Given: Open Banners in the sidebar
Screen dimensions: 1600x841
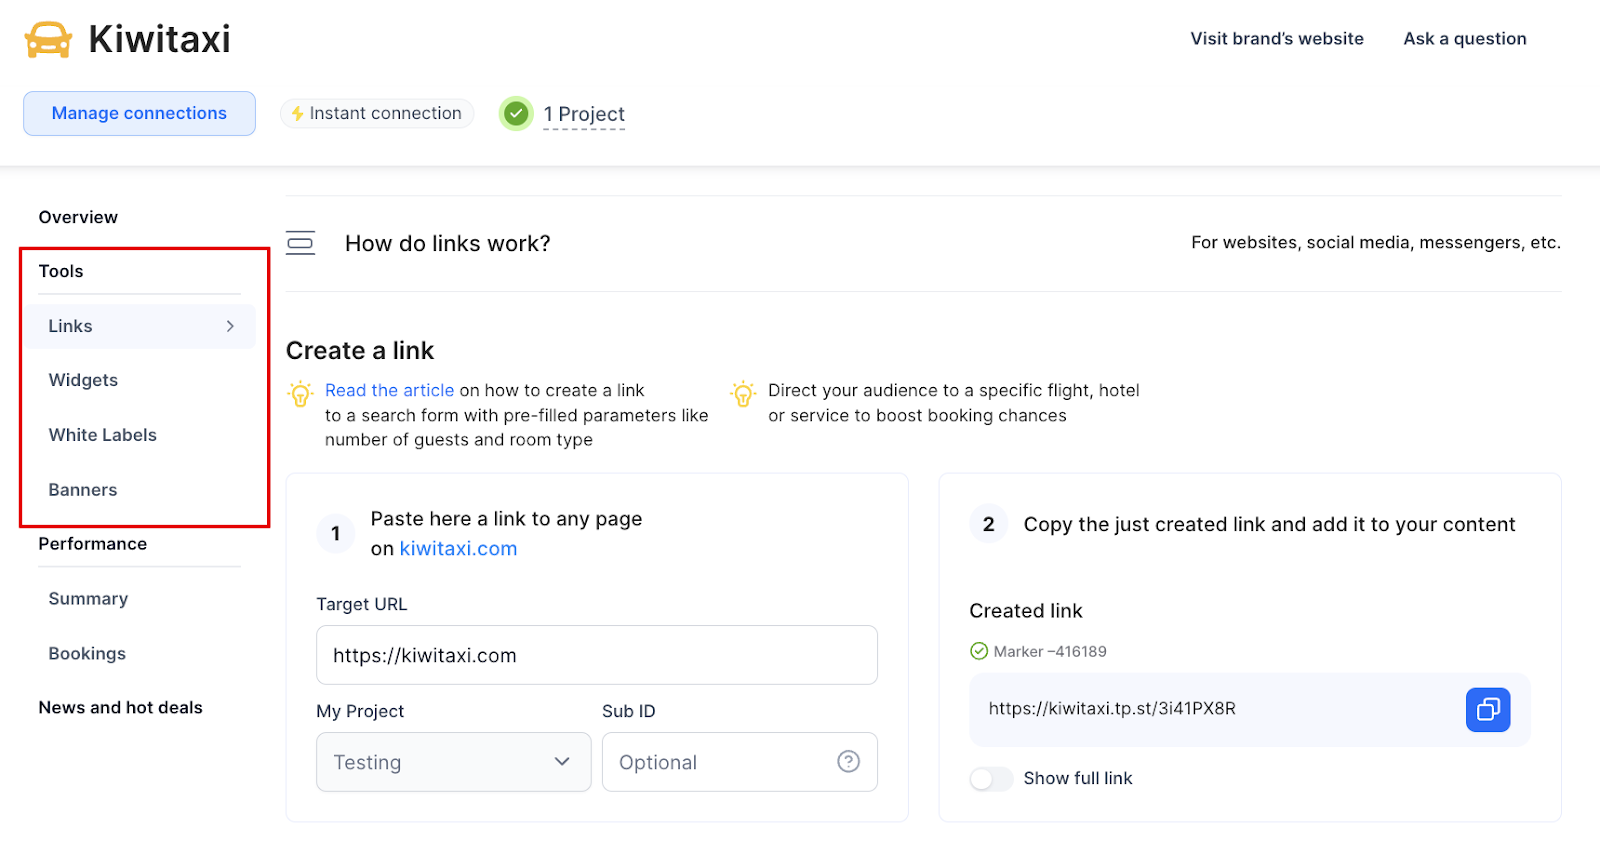Looking at the screenshot, I should click(83, 490).
